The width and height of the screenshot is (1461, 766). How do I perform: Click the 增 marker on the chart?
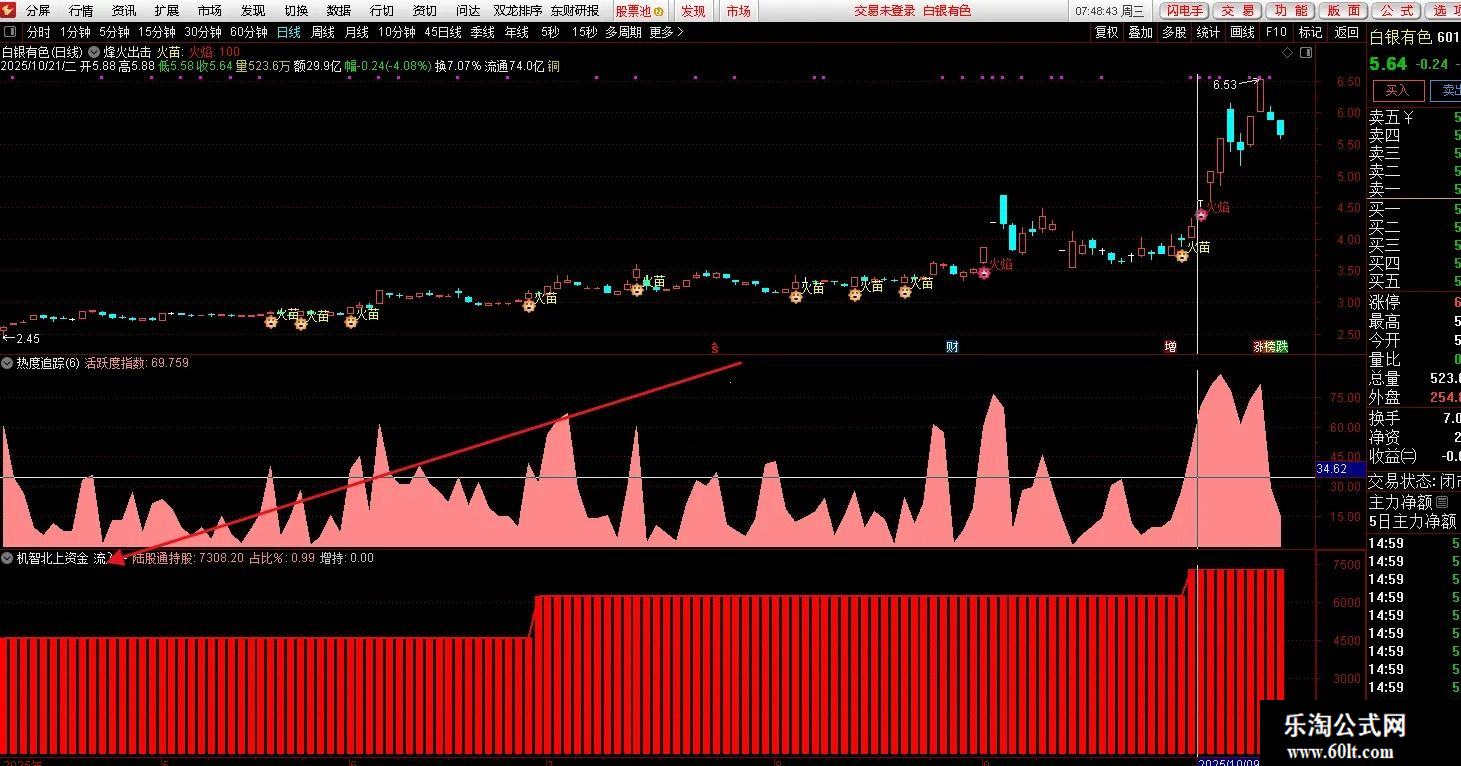[x=1170, y=347]
